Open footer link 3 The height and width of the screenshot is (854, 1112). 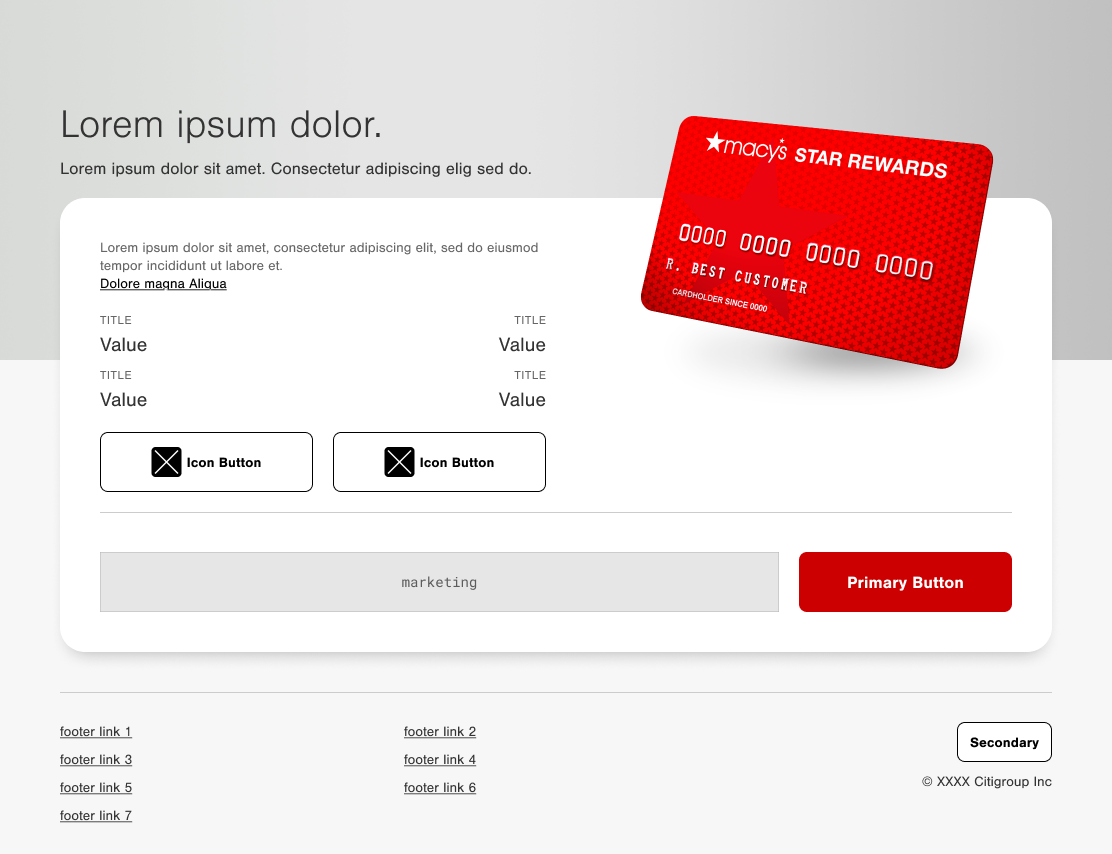tap(96, 760)
